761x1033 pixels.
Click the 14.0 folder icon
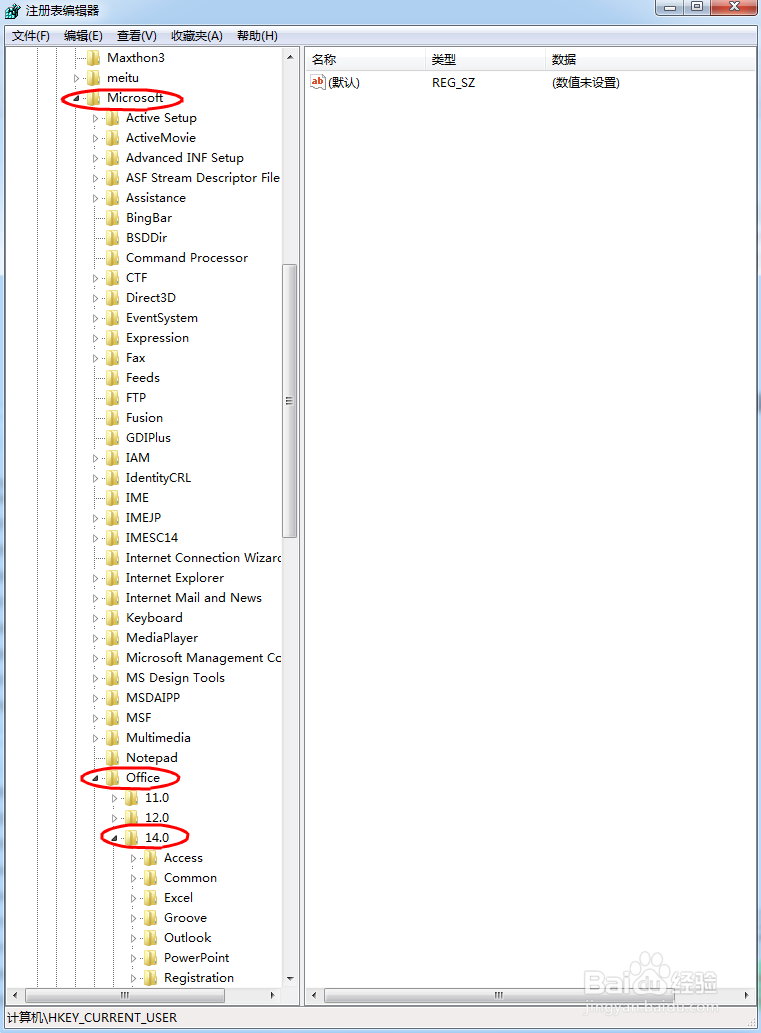point(132,838)
